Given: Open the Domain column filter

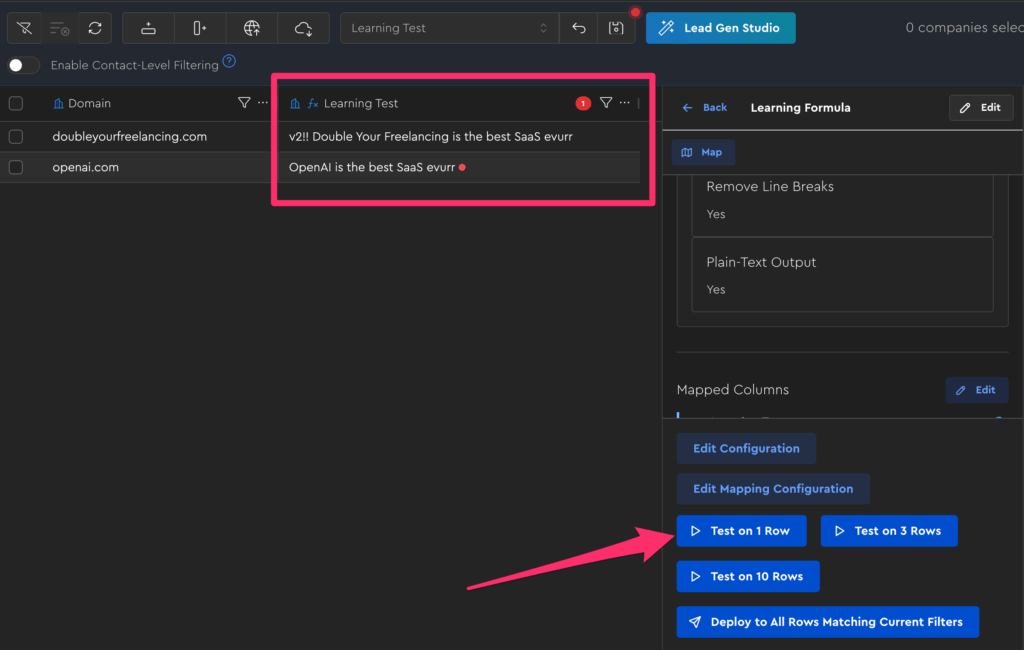Looking at the screenshot, I should click(x=244, y=103).
